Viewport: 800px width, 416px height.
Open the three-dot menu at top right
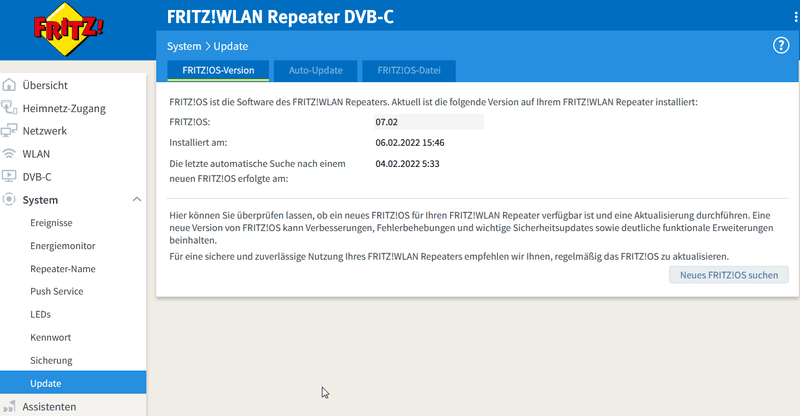pyautogui.click(x=796, y=17)
